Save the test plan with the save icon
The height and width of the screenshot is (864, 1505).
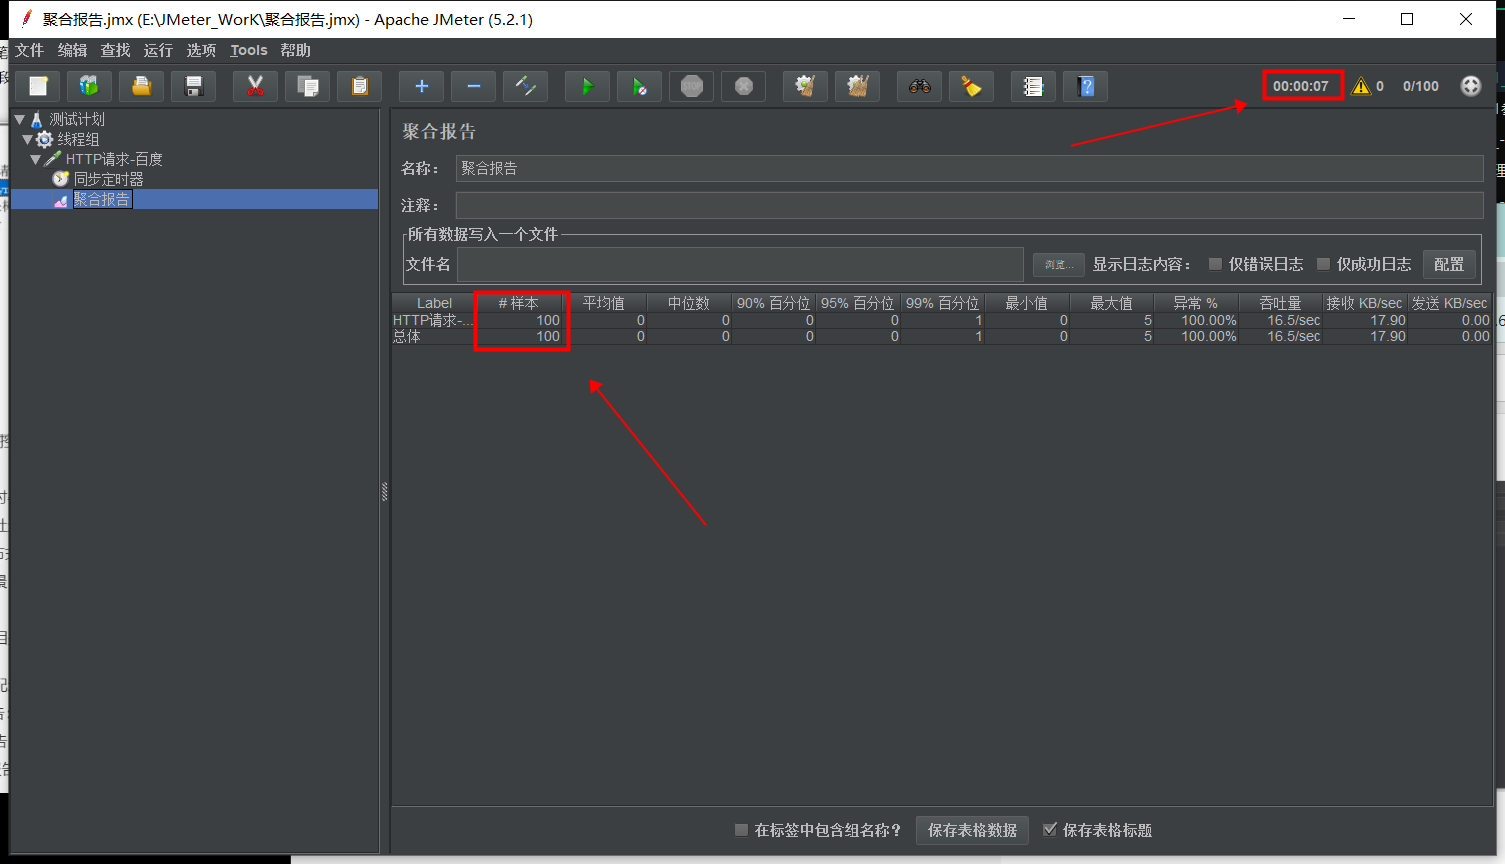(x=193, y=86)
